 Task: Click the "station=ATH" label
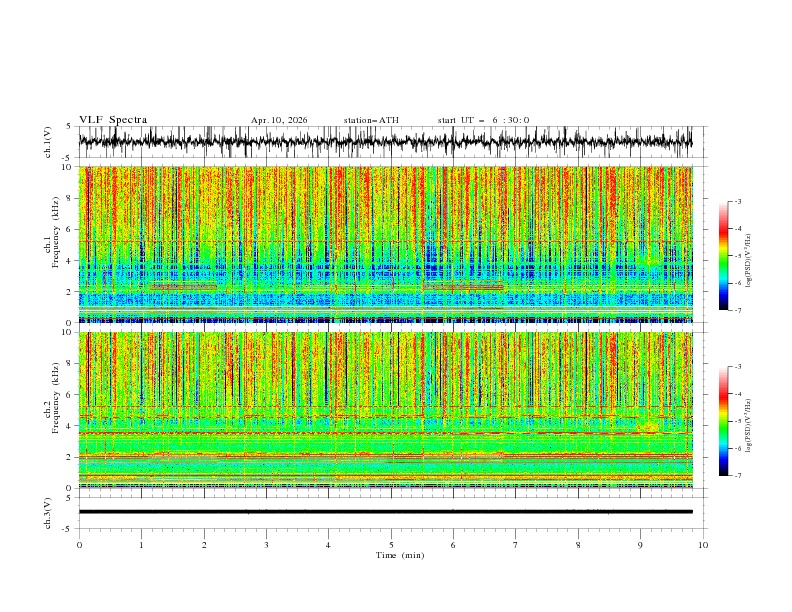371,120
